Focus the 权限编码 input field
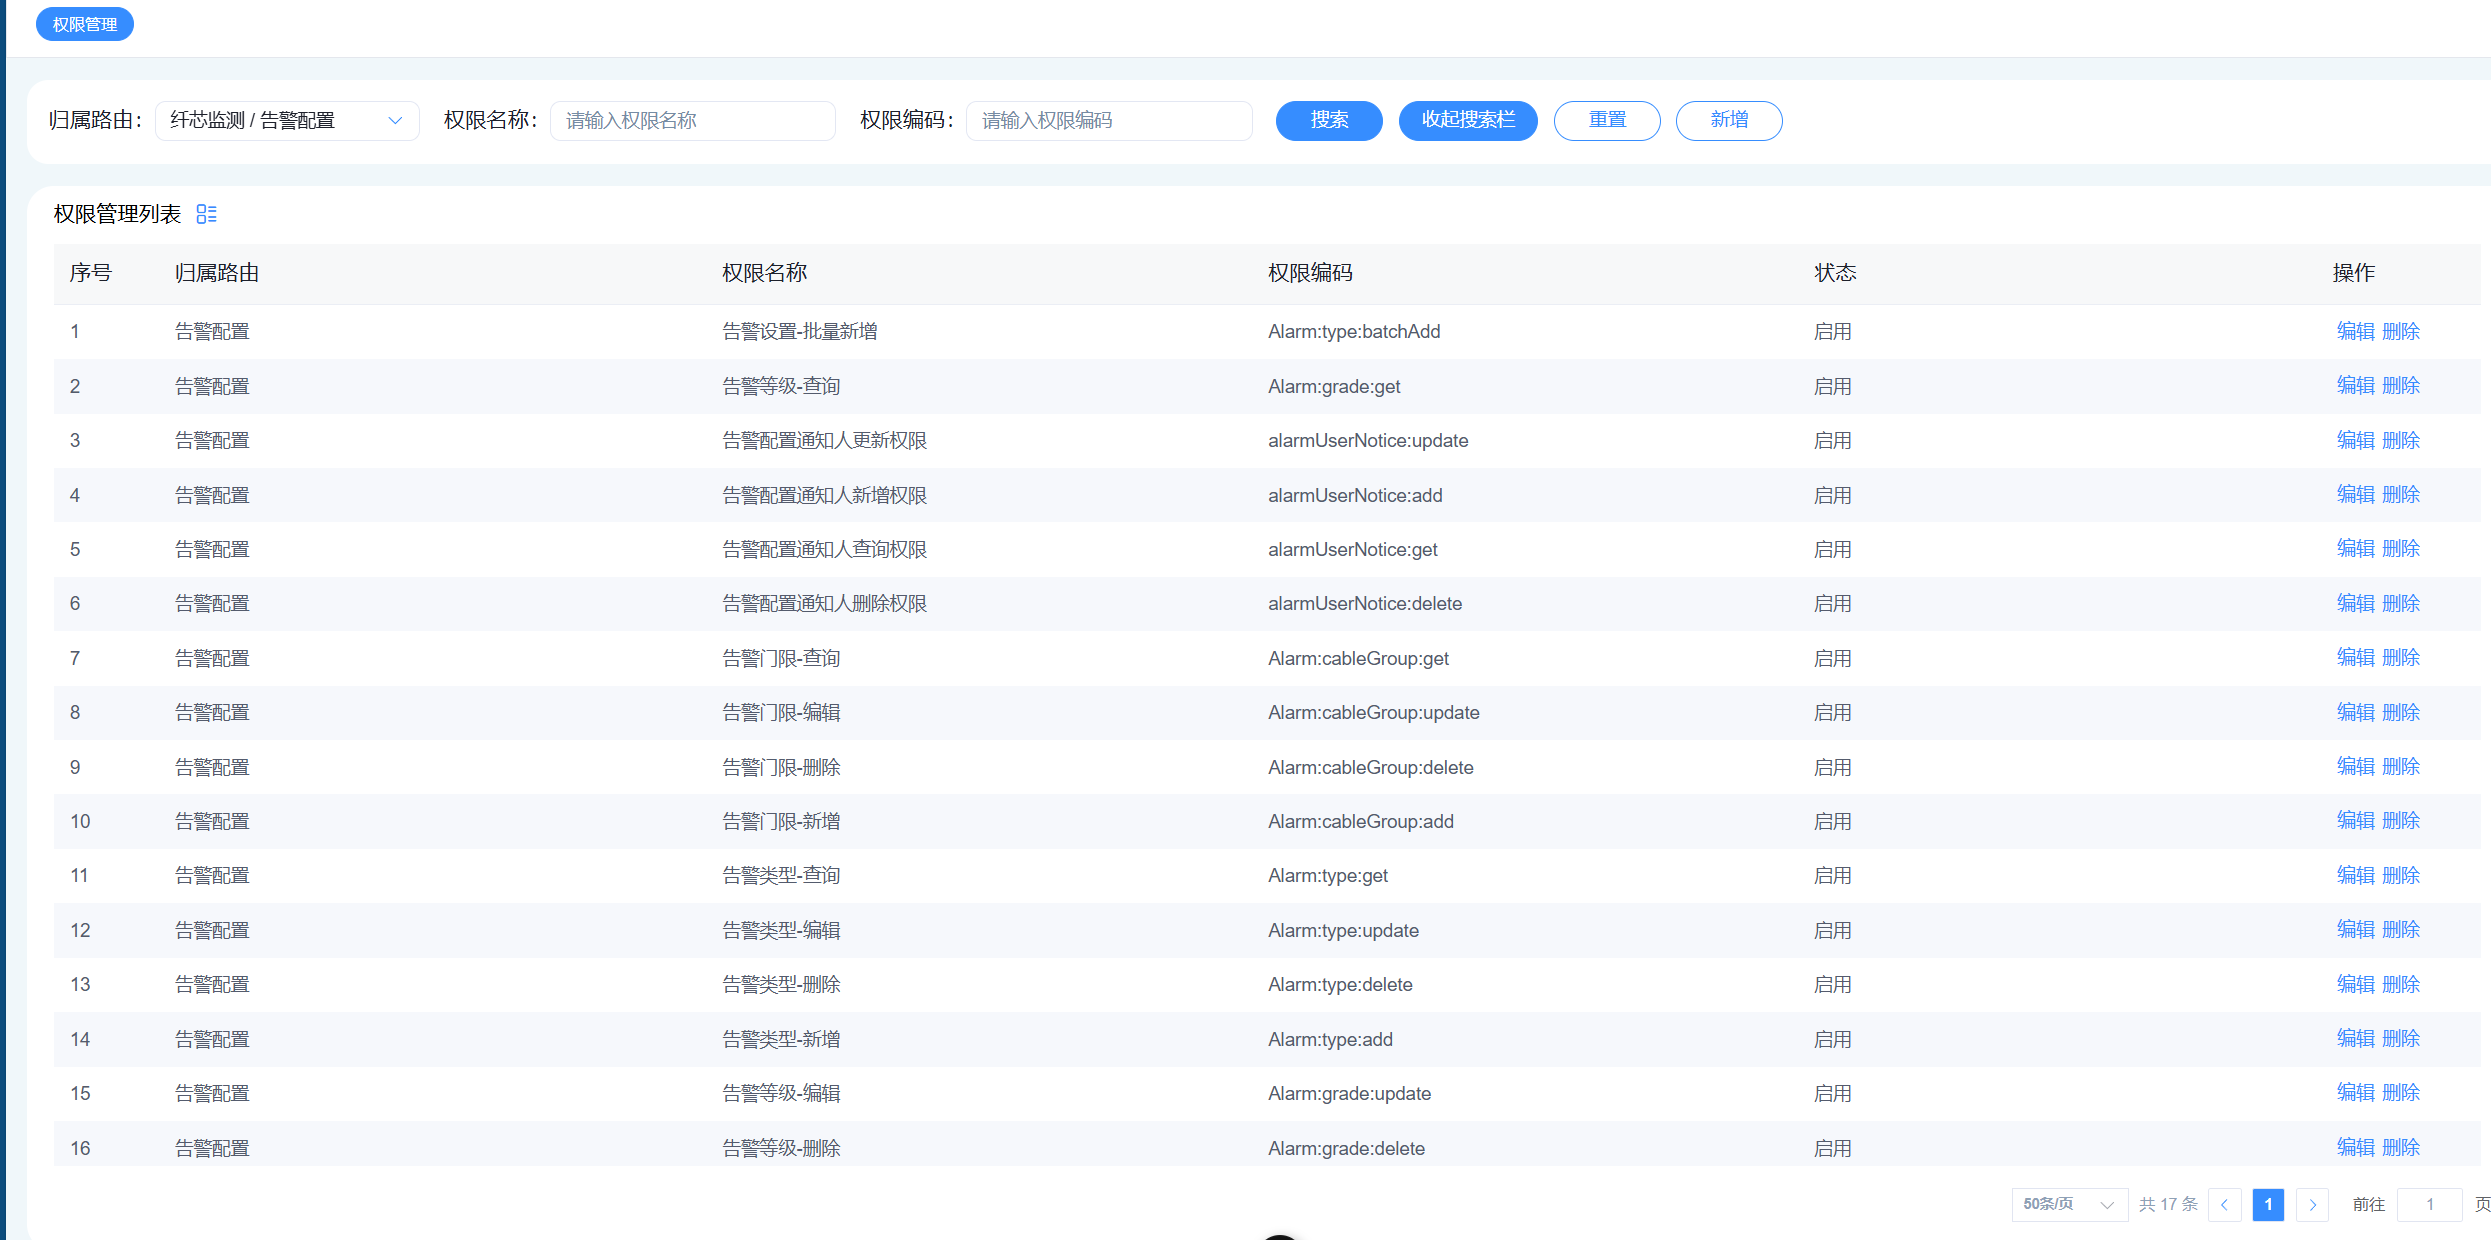2491x1240 pixels. point(1108,120)
